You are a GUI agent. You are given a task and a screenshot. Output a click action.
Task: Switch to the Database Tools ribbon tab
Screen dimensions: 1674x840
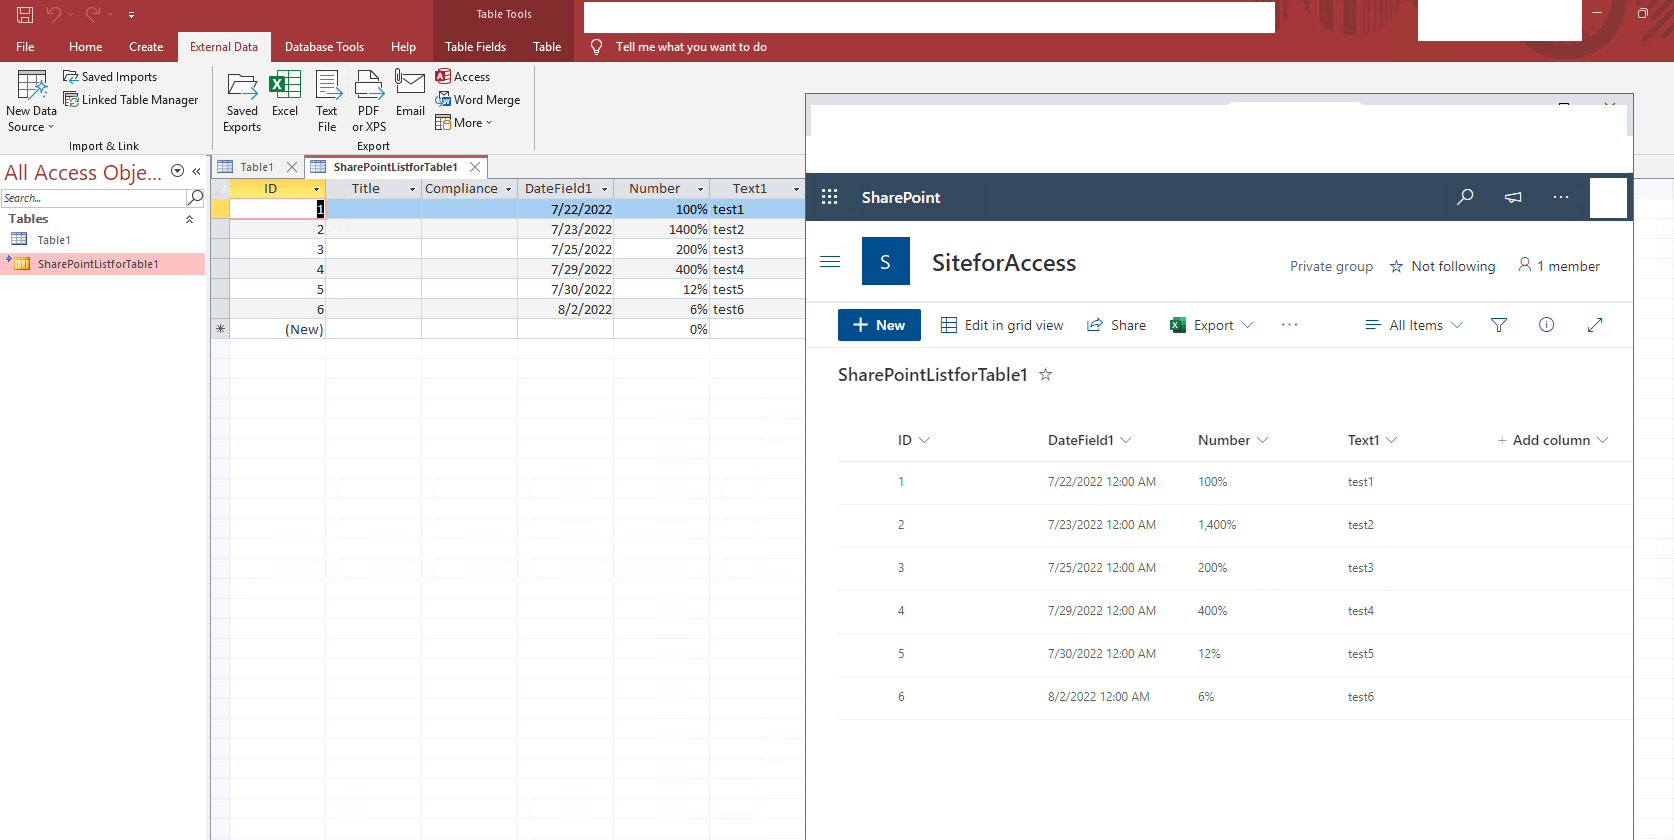tap(324, 47)
